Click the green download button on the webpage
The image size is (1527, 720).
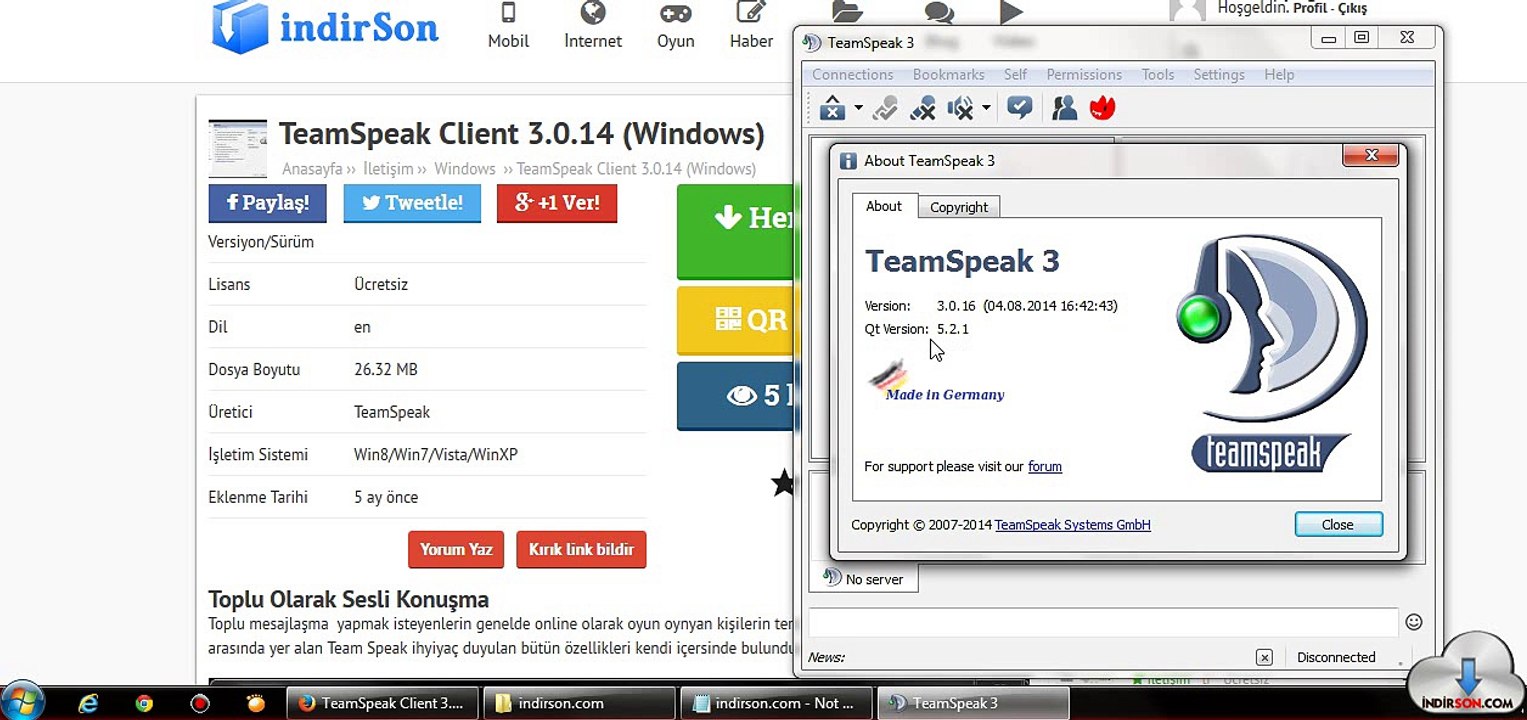click(735, 231)
